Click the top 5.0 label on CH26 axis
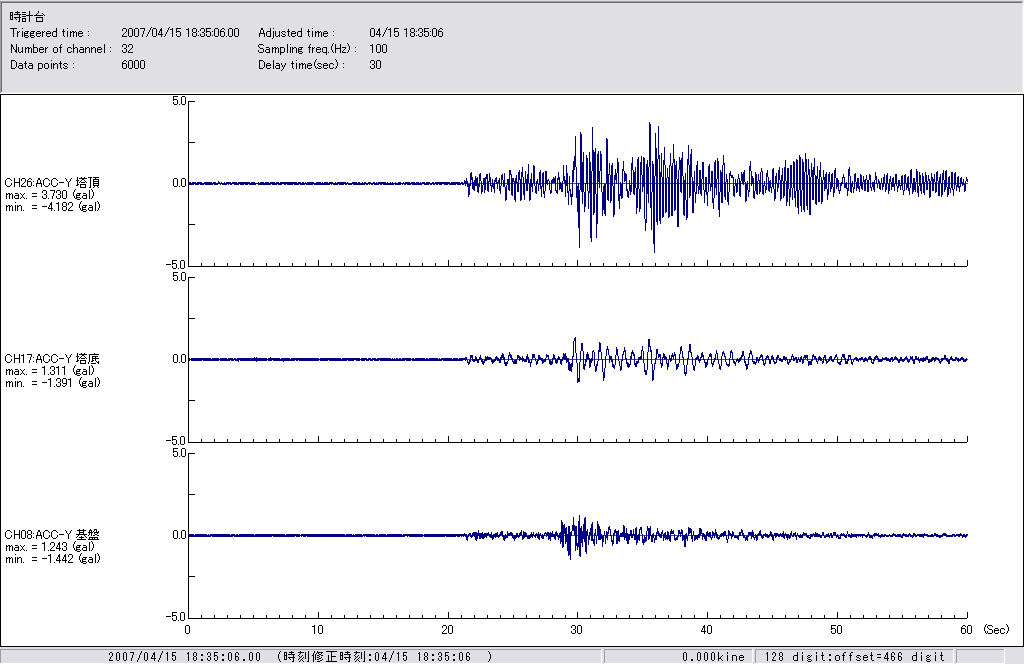Screen dimensions: 1024x664 tap(178, 101)
